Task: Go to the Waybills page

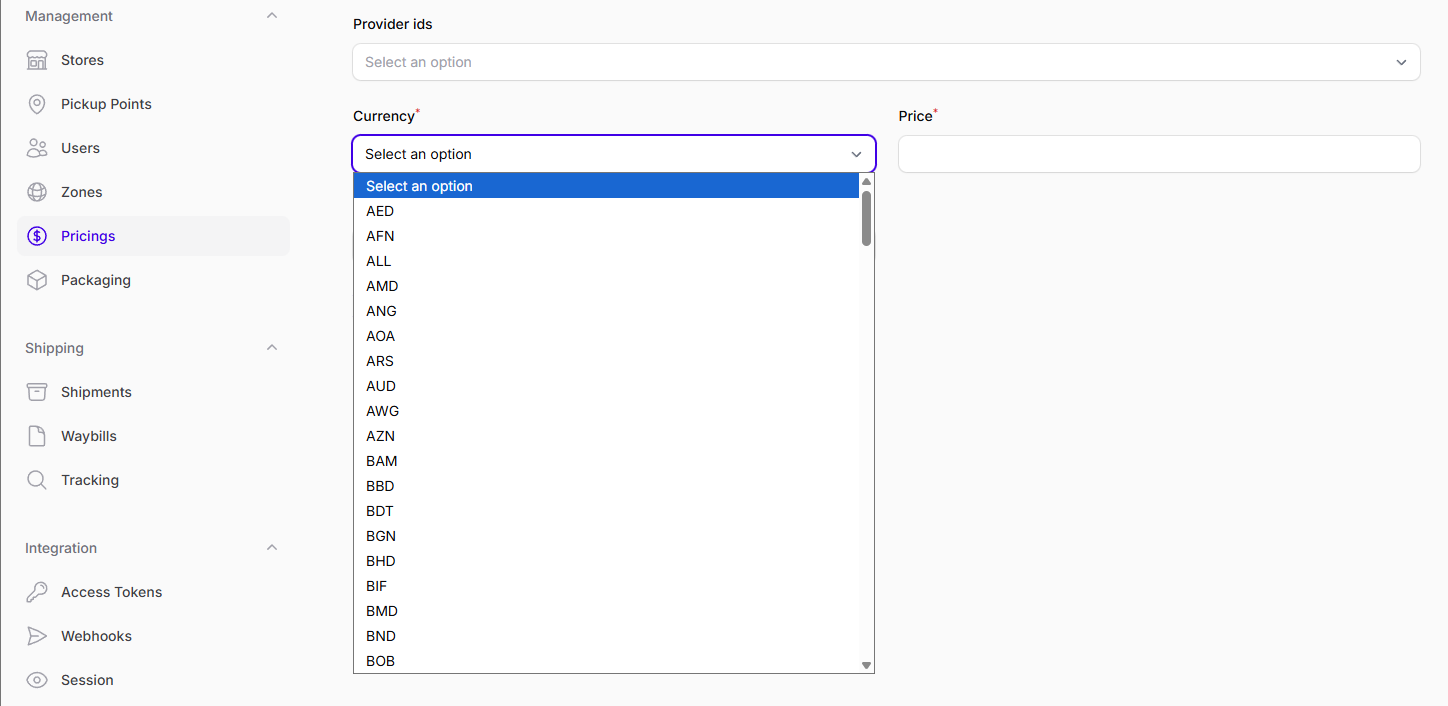Action: pyautogui.click(x=89, y=436)
